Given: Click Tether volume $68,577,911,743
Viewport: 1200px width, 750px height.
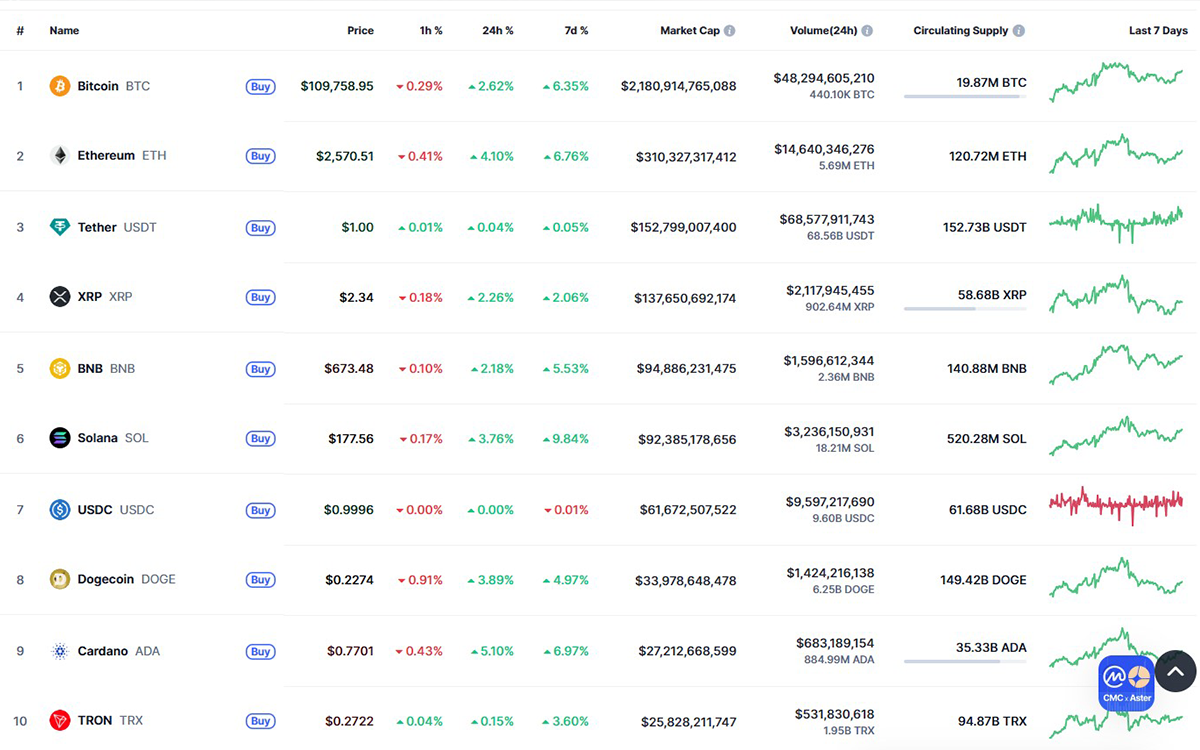Looking at the screenshot, I should coord(827,219).
